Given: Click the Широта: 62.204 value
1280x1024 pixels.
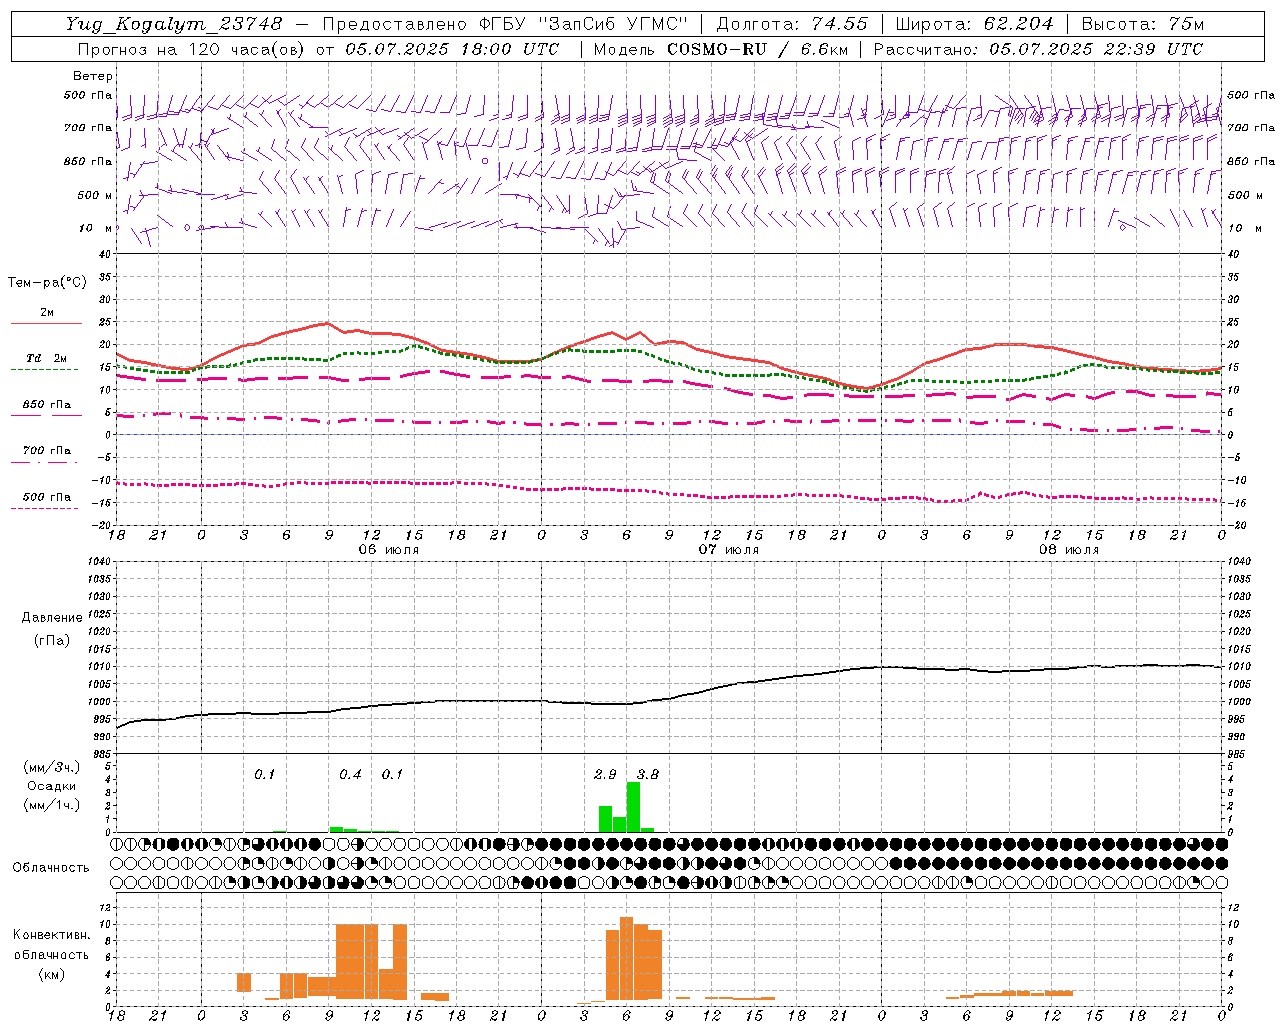Looking at the screenshot, I should click(974, 24).
